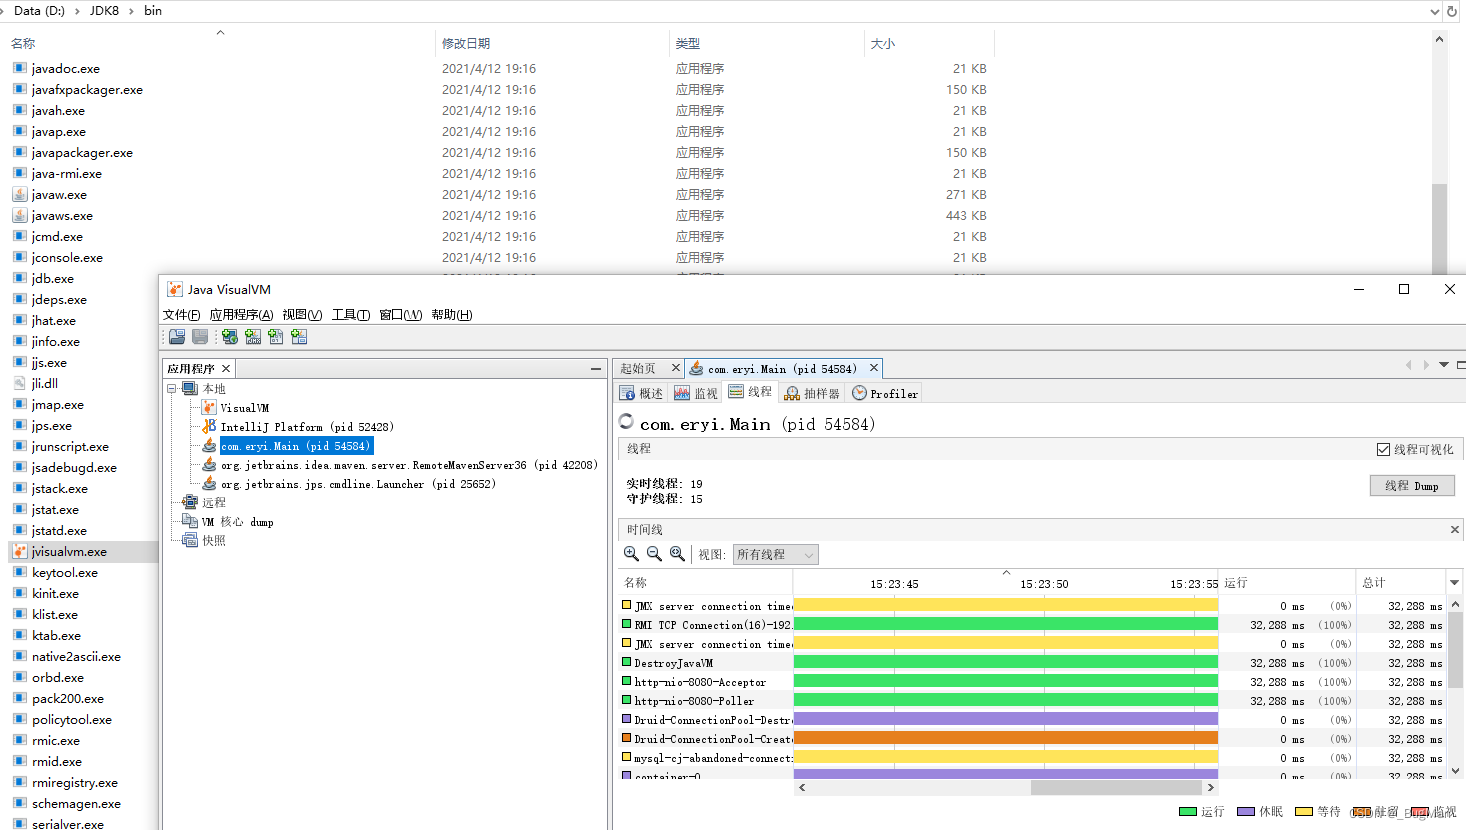Click the 快照 snapshots node icon
The width and height of the screenshot is (1466, 830).
tap(190, 540)
